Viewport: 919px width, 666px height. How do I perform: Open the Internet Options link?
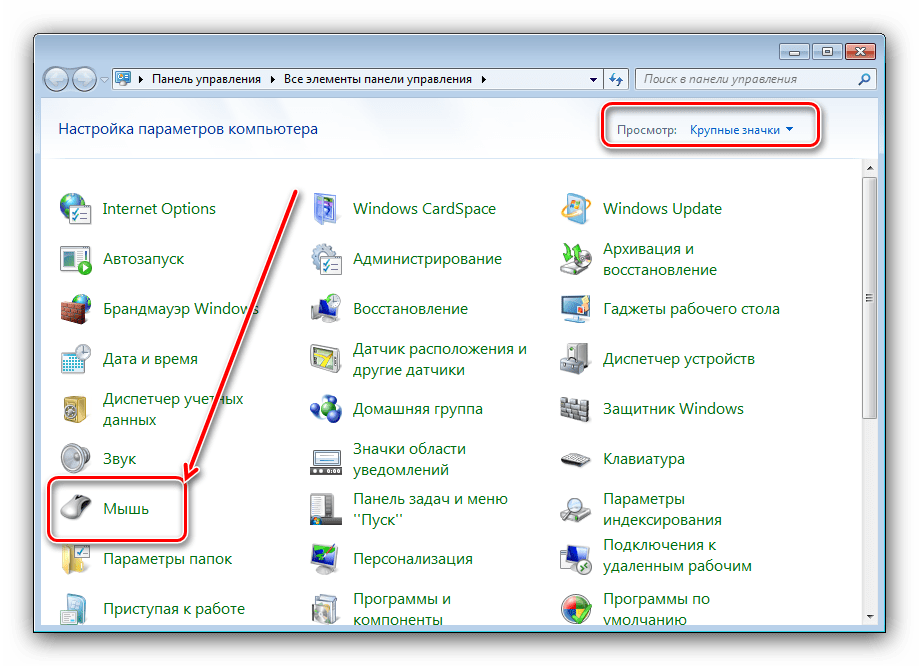(x=159, y=209)
